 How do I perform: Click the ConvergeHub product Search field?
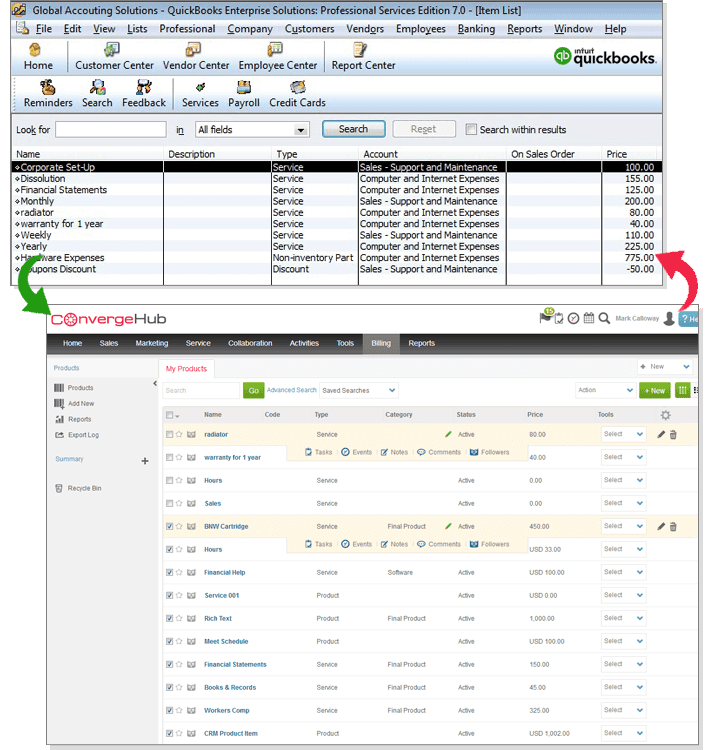201,390
